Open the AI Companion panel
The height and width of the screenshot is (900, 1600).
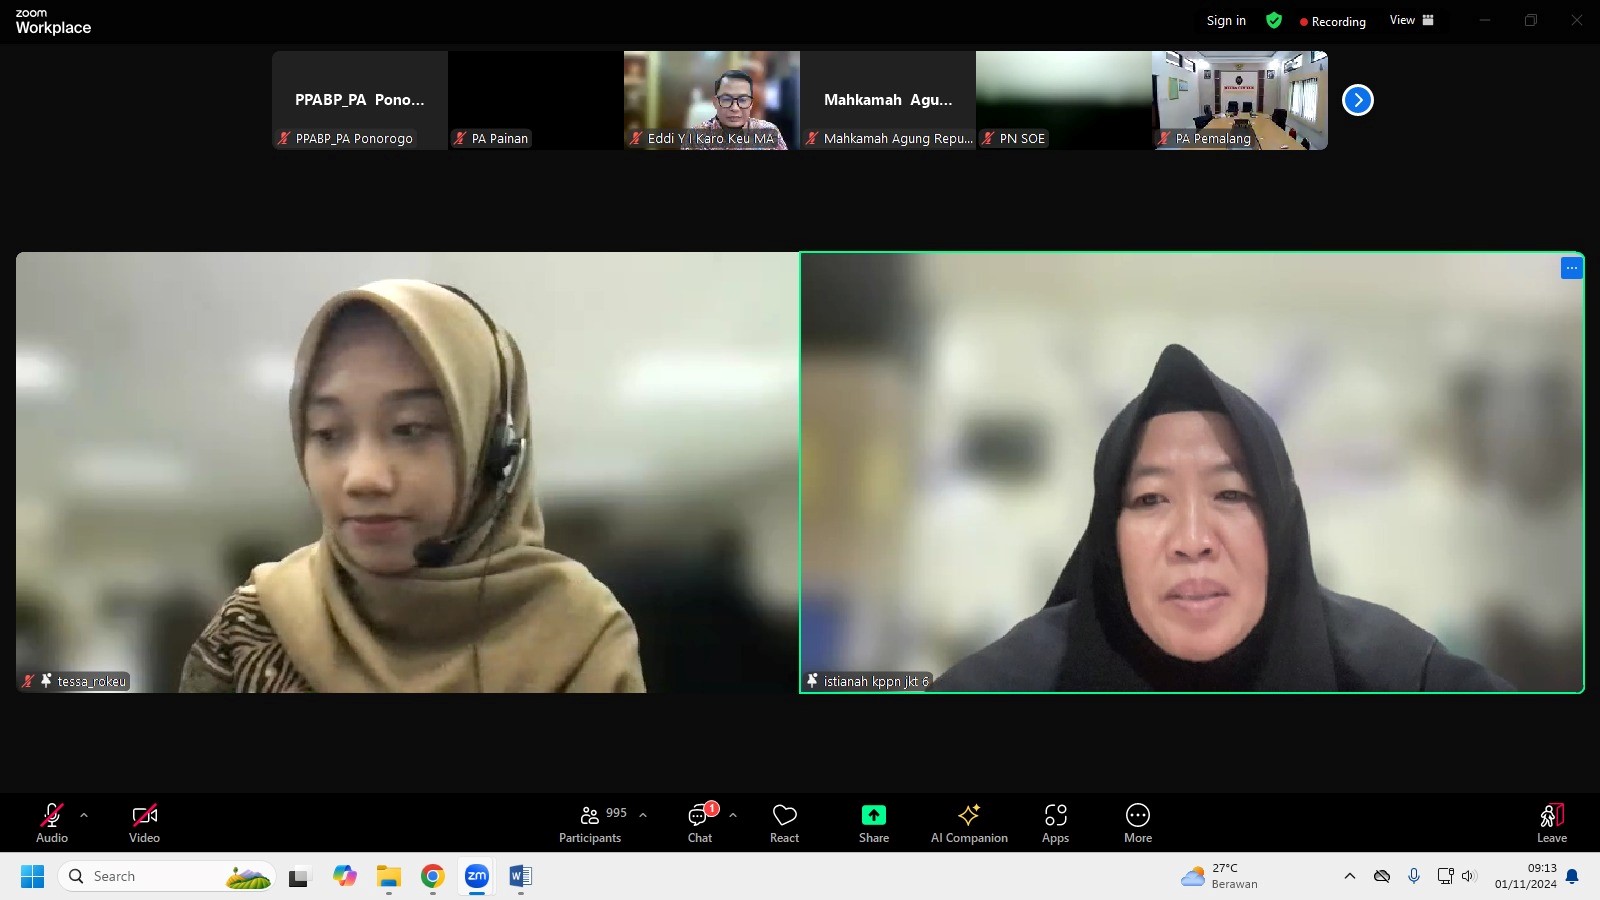coord(968,823)
